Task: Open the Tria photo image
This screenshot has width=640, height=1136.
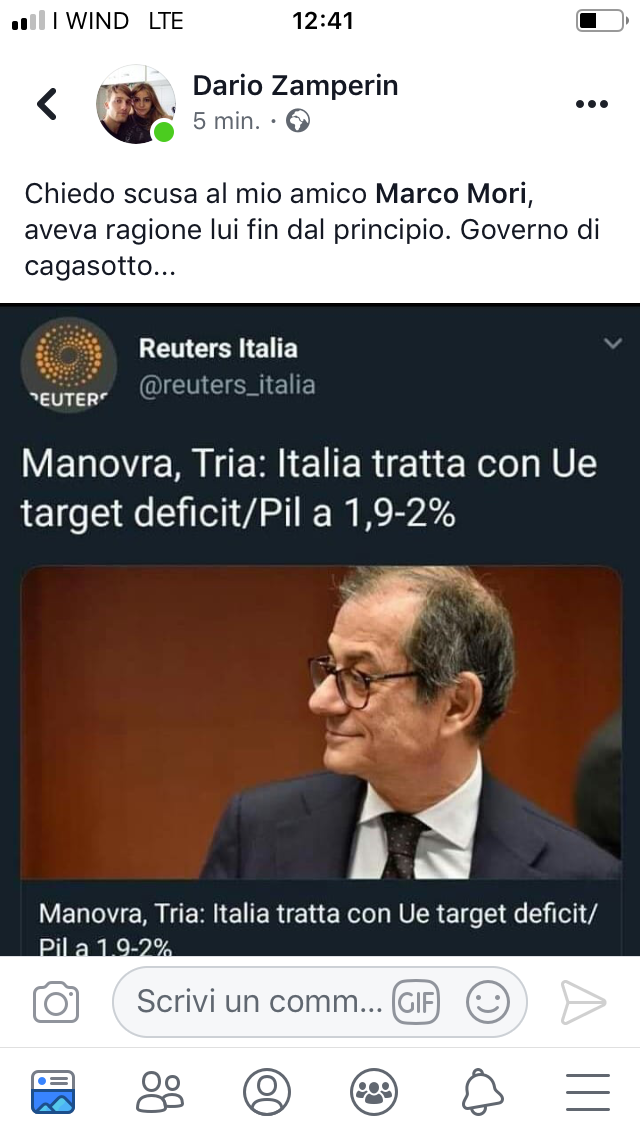Action: pos(321,722)
